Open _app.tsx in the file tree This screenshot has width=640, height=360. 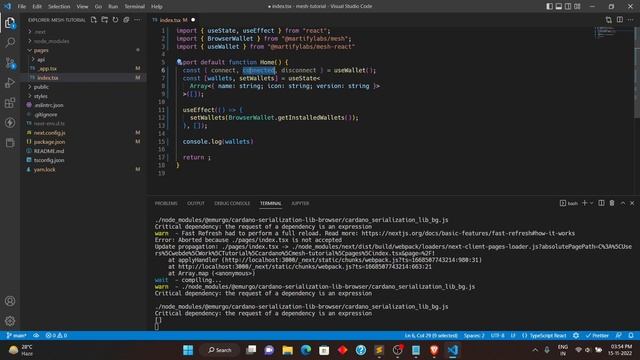pos(48,69)
